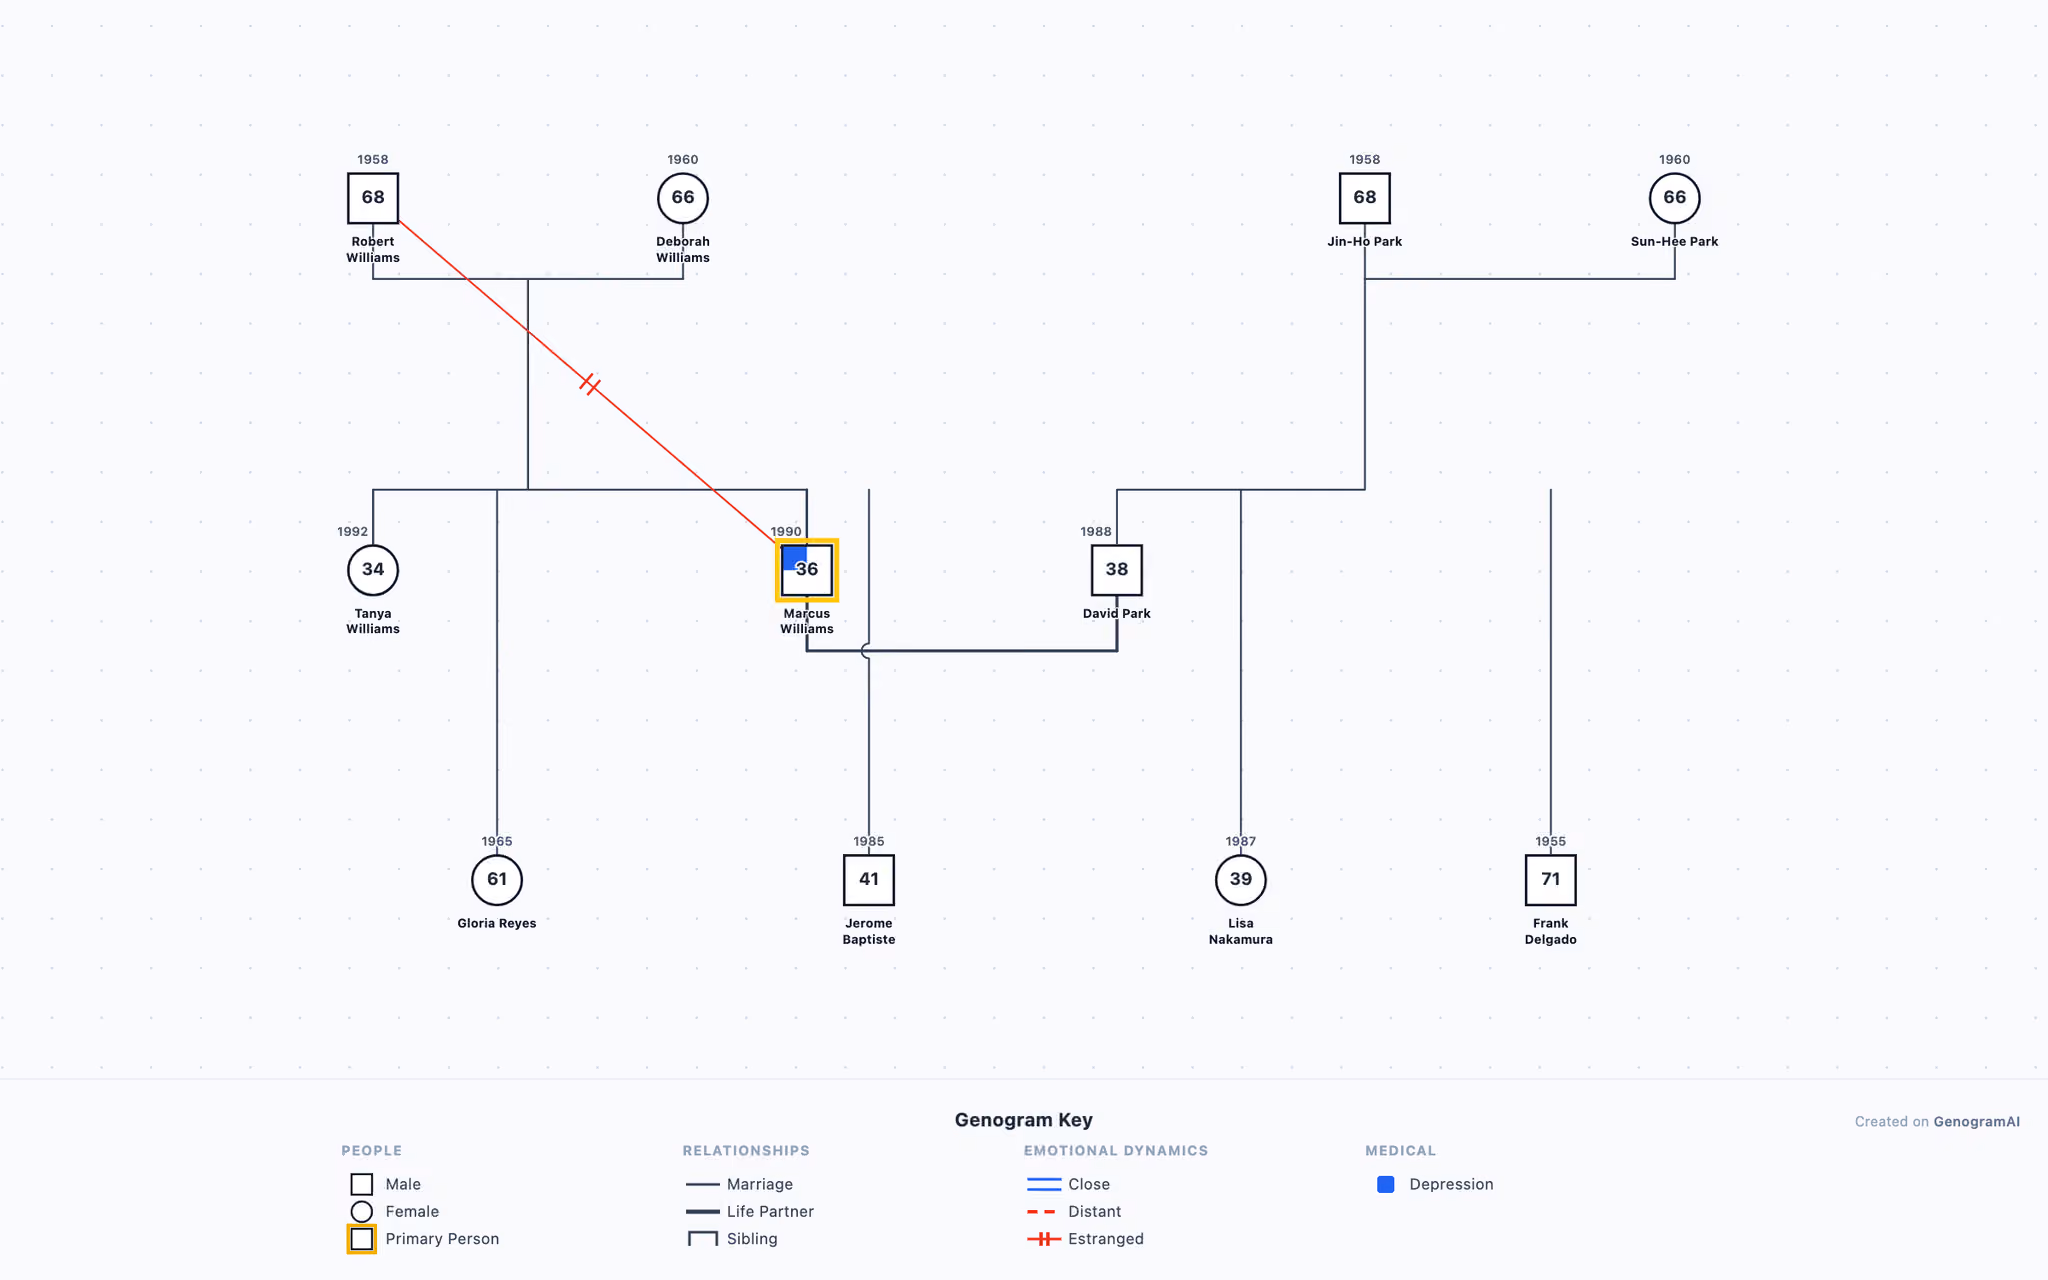This screenshot has height=1280, width=2048.
Task: Open the GenogramAI link
Action: (x=1976, y=1122)
